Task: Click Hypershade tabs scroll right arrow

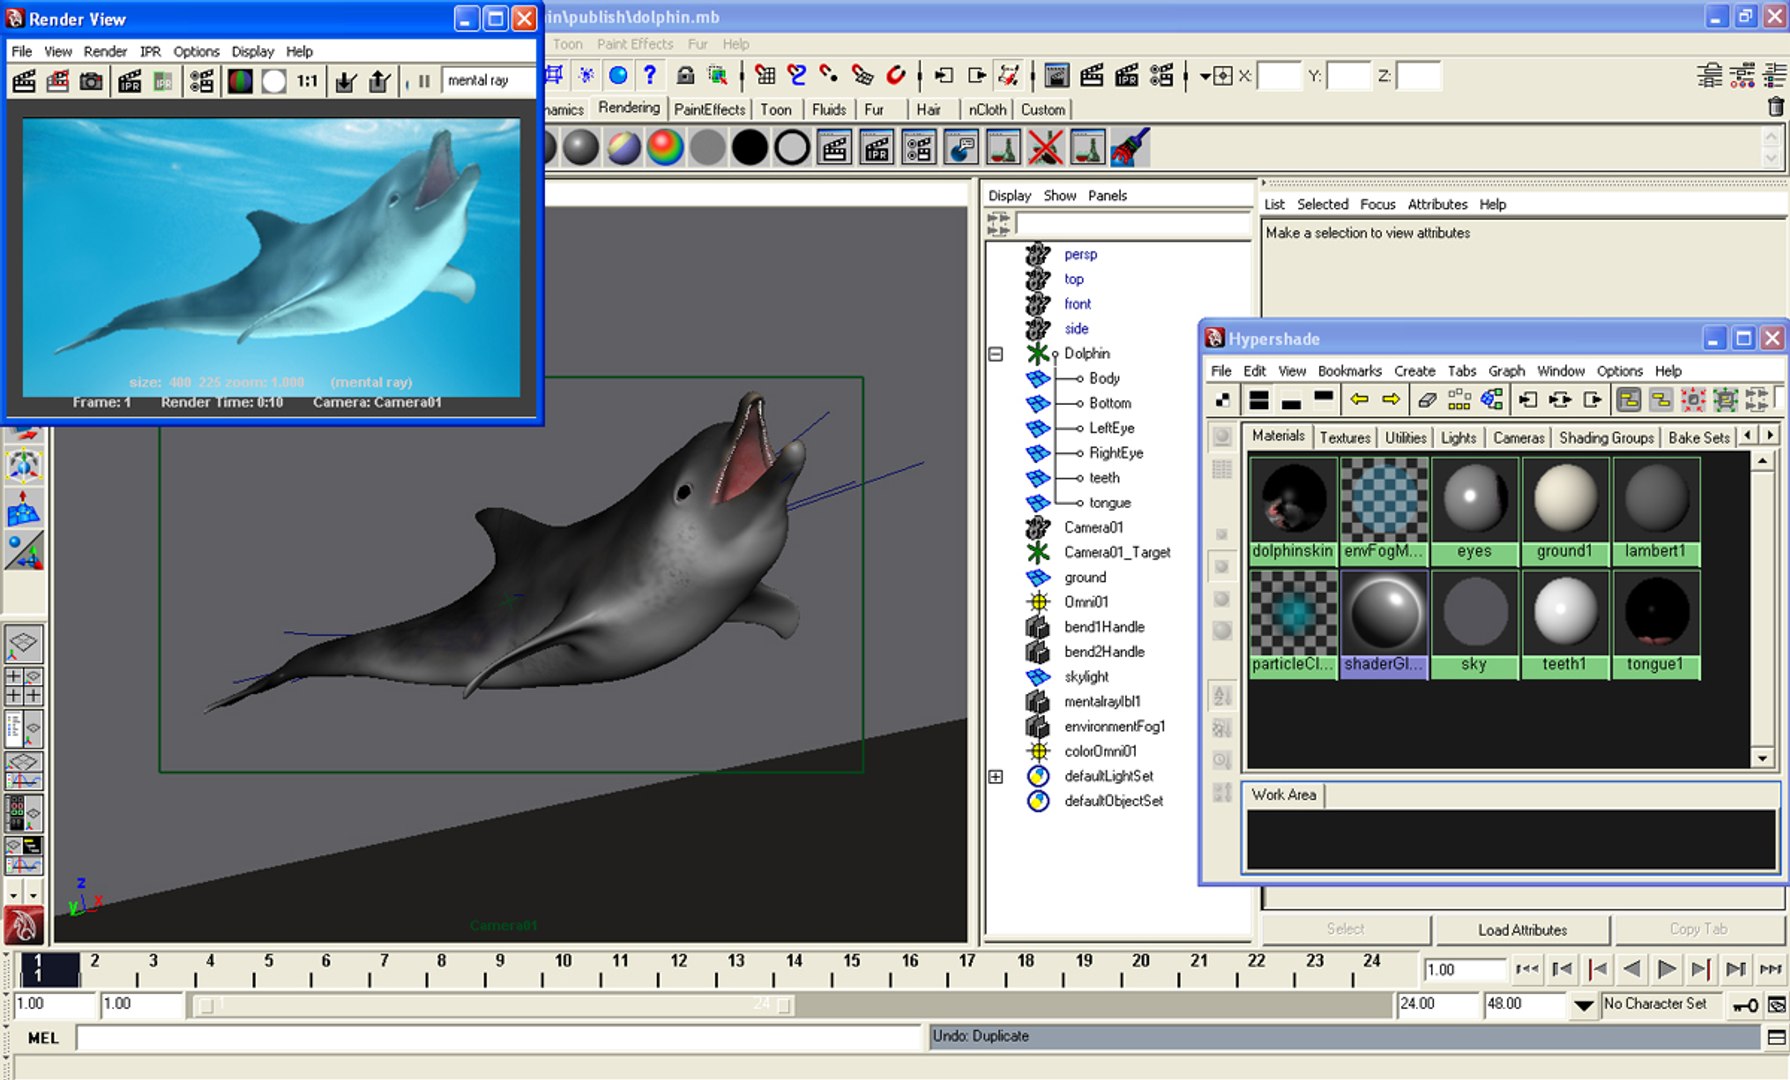Action: pyautogui.click(x=1770, y=435)
